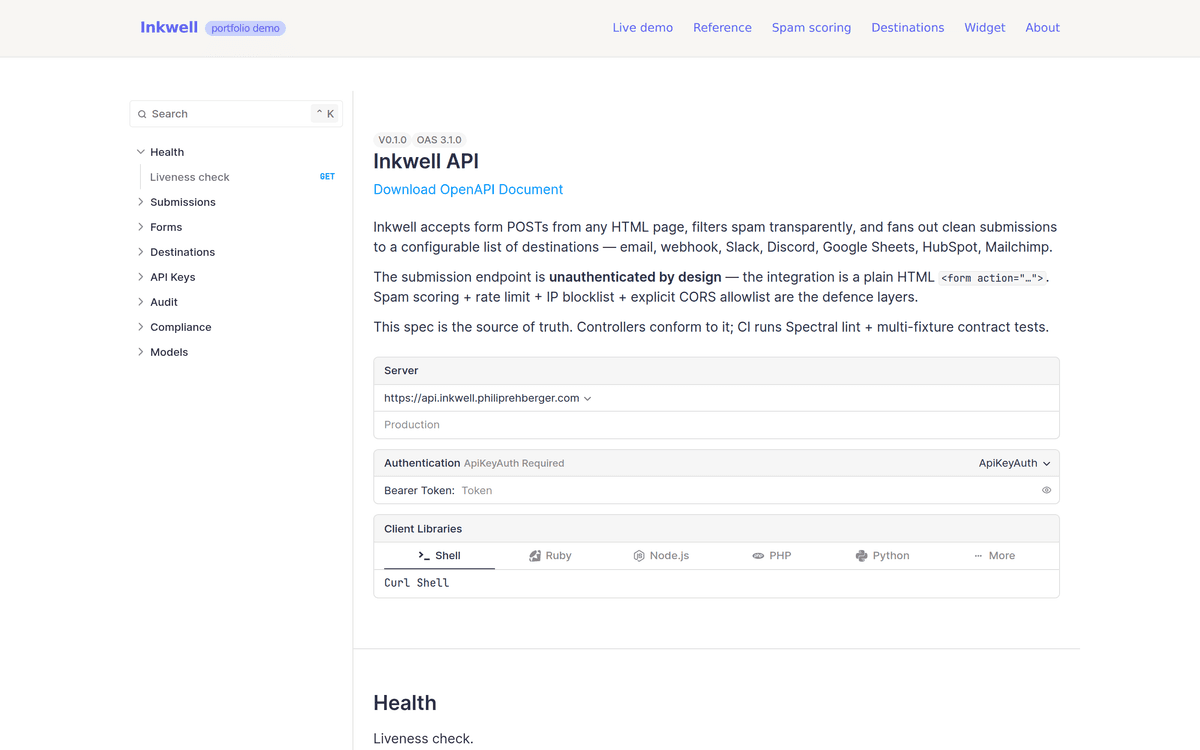Image resolution: width=1200 pixels, height=750 pixels.
Task: Click the Production server description
Action: pyautogui.click(x=412, y=425)
